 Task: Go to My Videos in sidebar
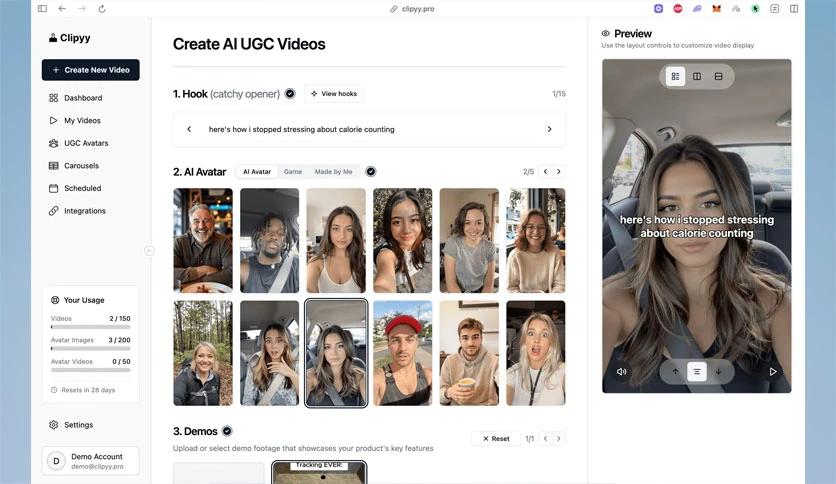[82, 121]
